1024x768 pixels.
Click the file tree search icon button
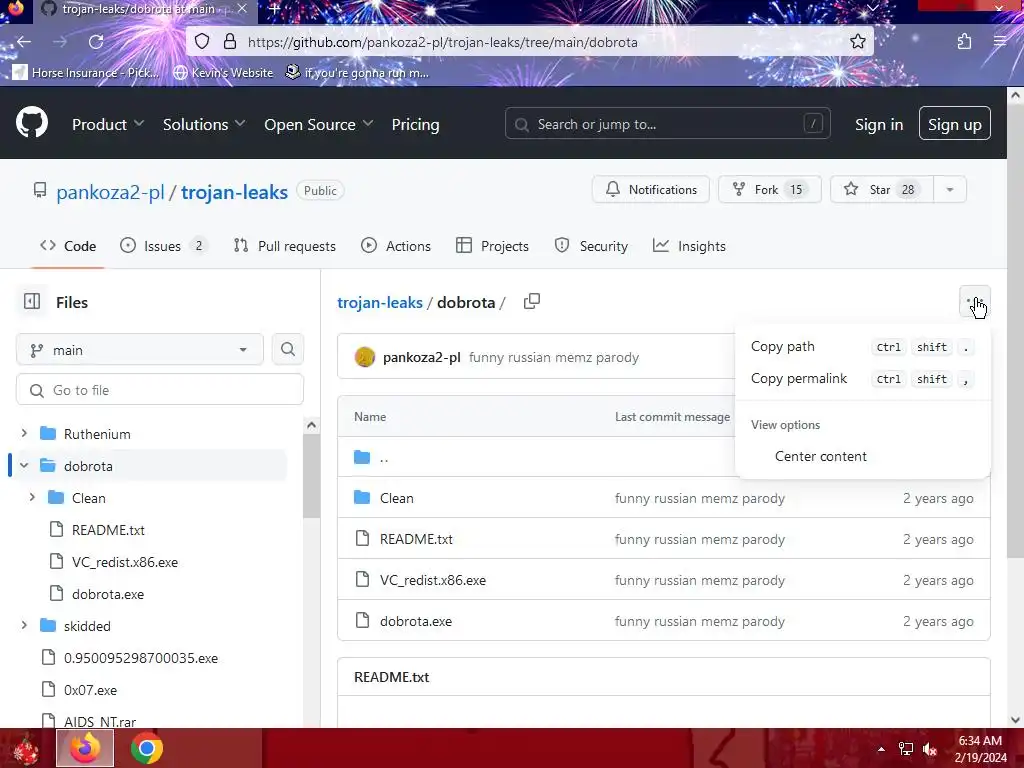[287, 349]
